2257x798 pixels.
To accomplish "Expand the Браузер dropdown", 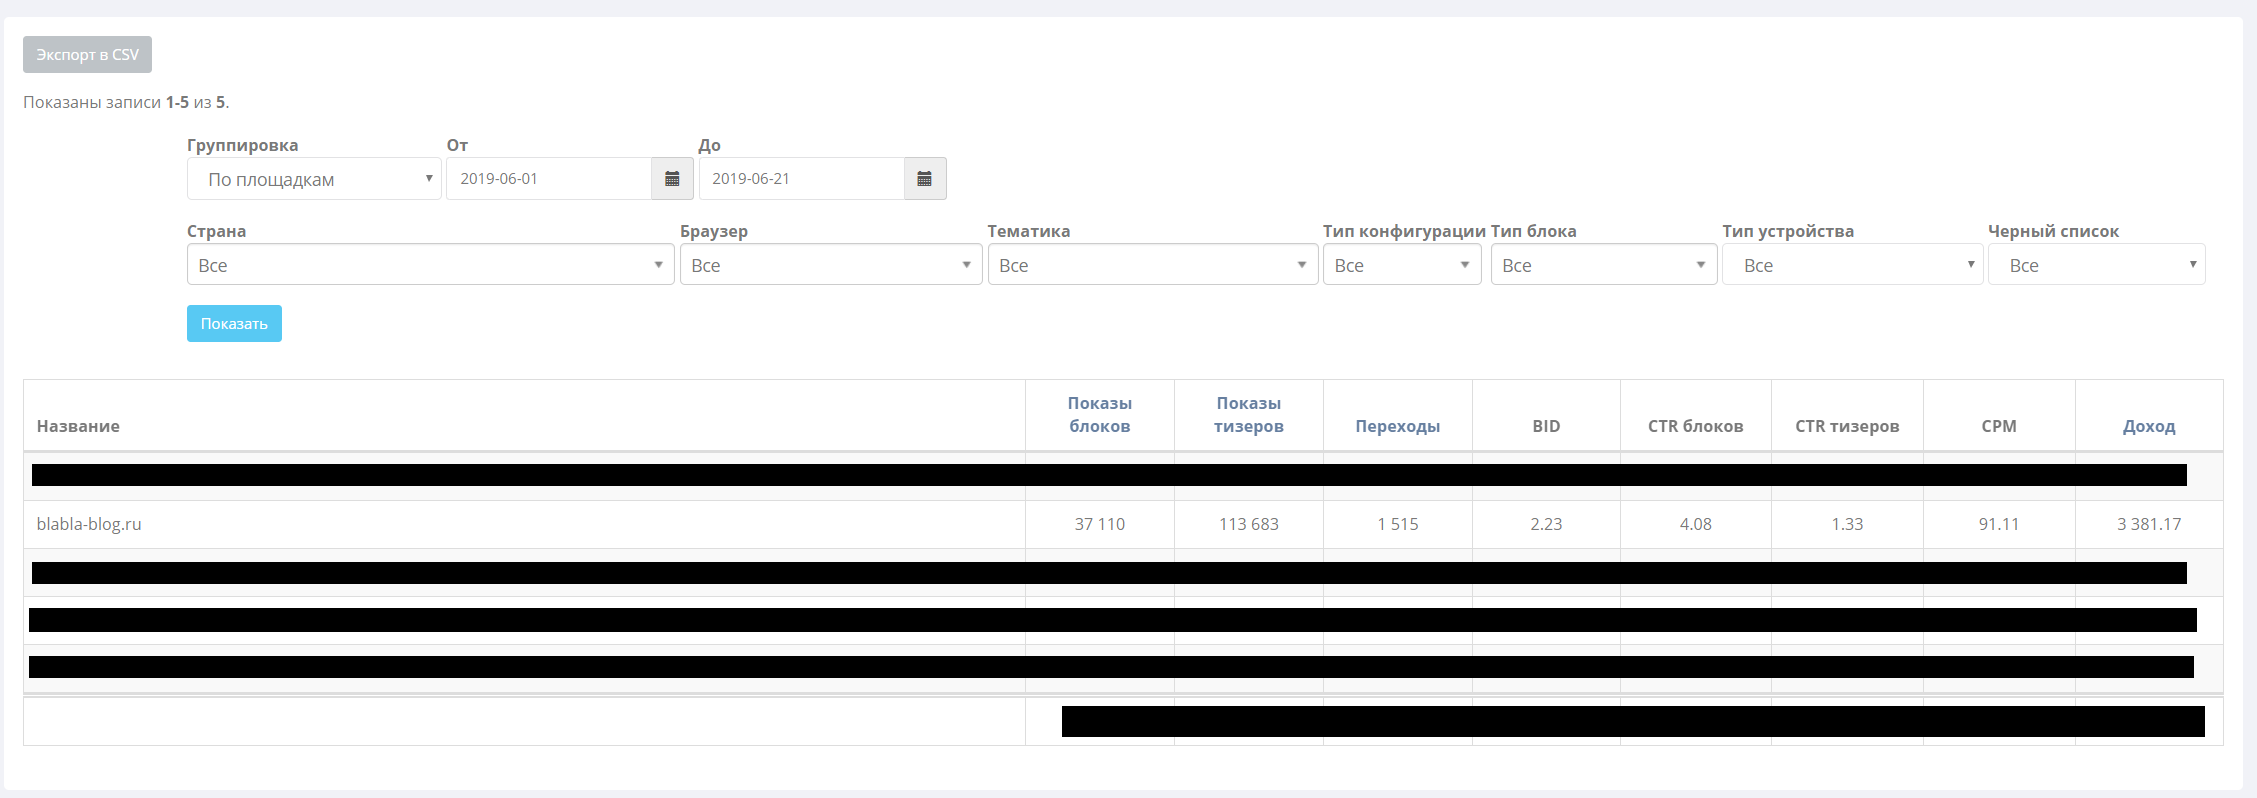I will coord(831,265).
